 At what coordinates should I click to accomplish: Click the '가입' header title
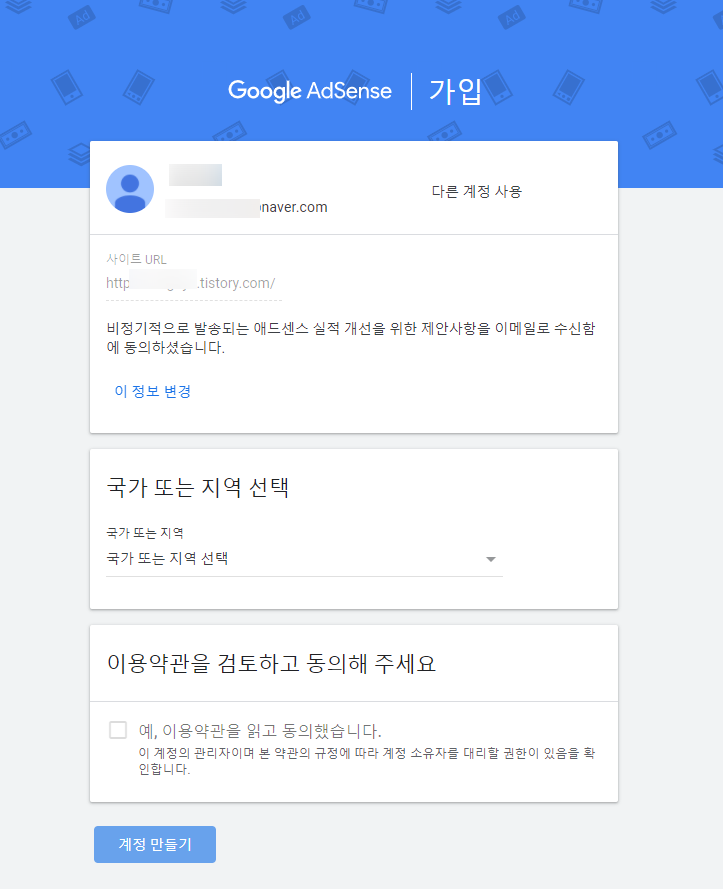pos(455,91)
